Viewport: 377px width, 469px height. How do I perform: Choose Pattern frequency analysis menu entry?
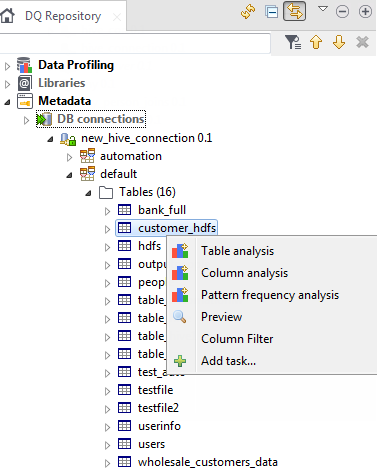pyautogui.click(x=270, y=295)
